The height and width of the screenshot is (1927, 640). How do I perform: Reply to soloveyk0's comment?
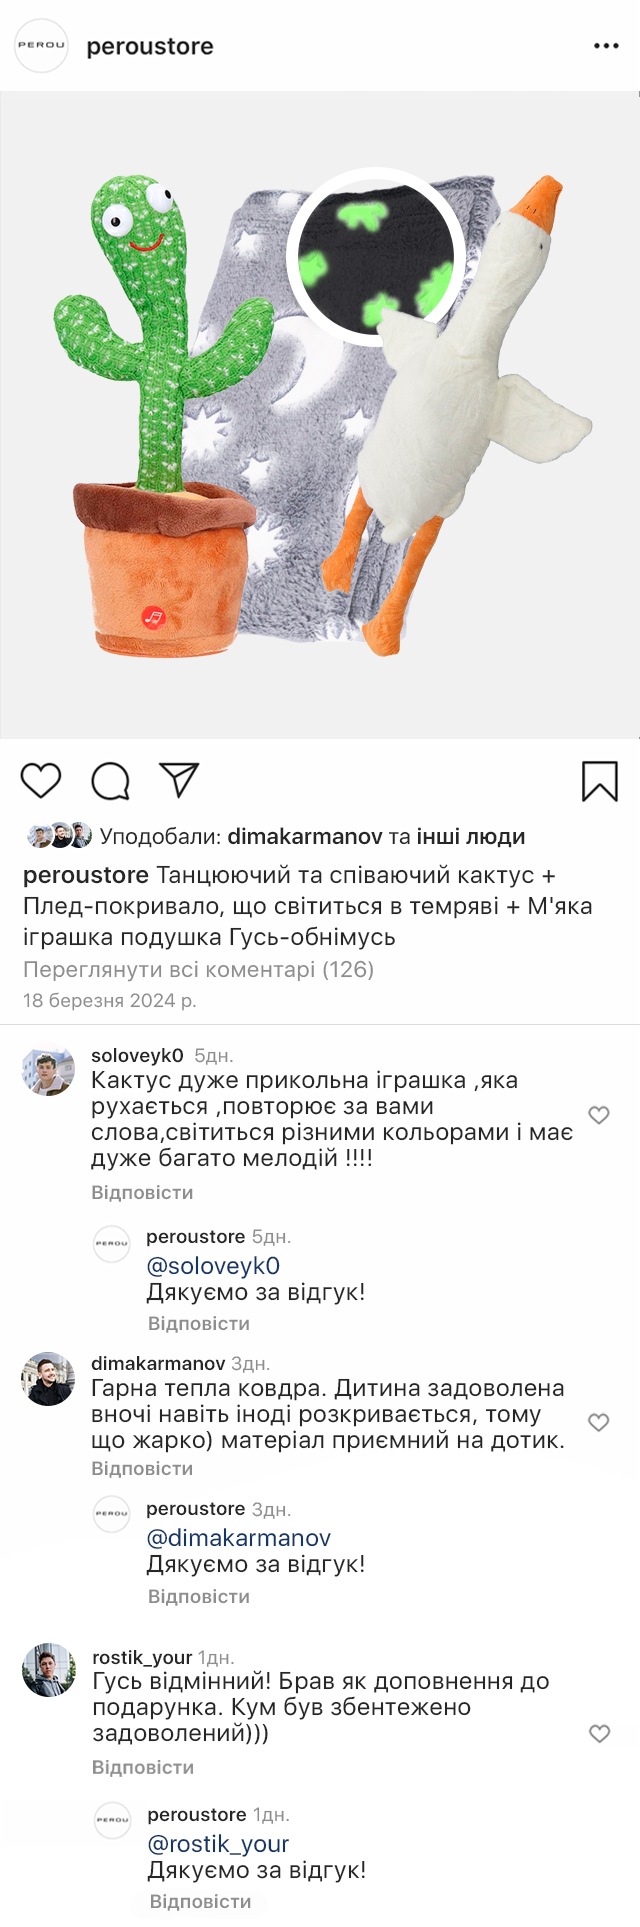point(142,1193)
